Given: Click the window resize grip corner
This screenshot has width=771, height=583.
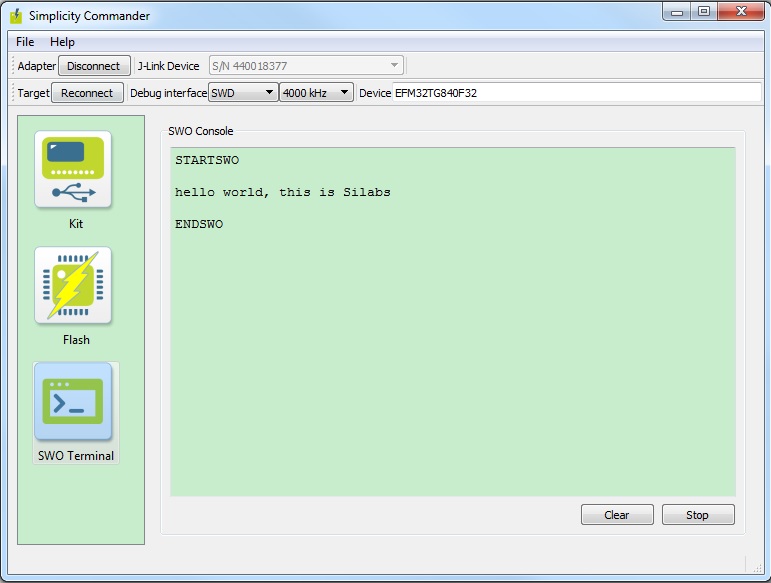Looking at the screenshot, I should tap(757, 568).
